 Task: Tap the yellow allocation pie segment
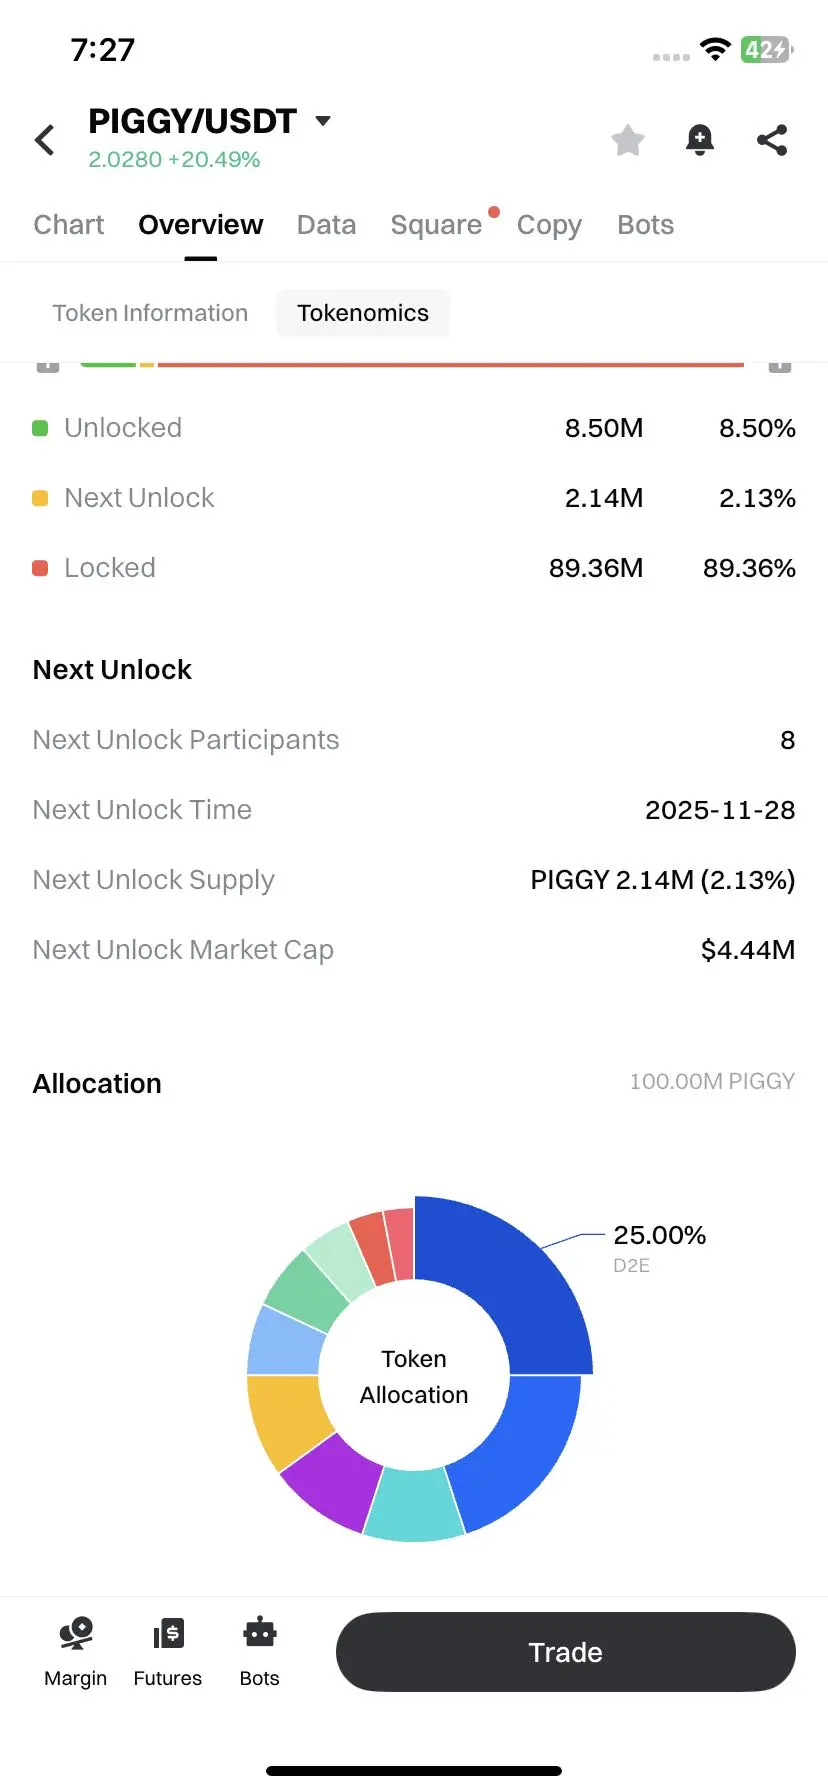click(x=285, y=1415)
